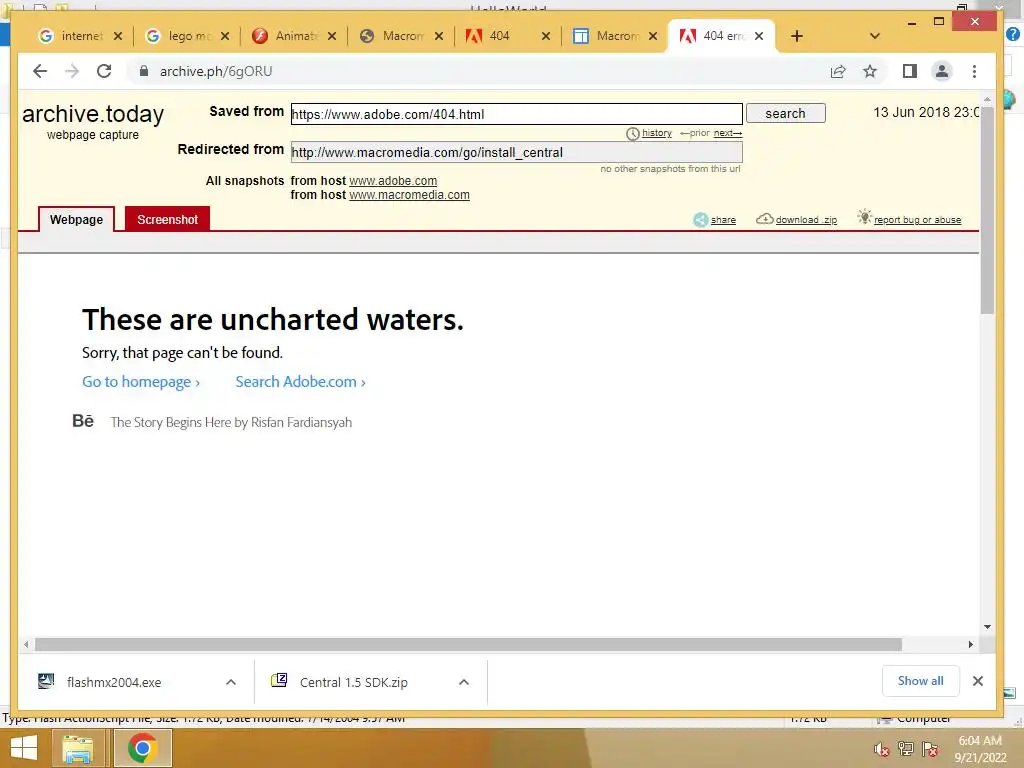
Task: Click the vertical scrollbar thumb
Action: point(987,210)
